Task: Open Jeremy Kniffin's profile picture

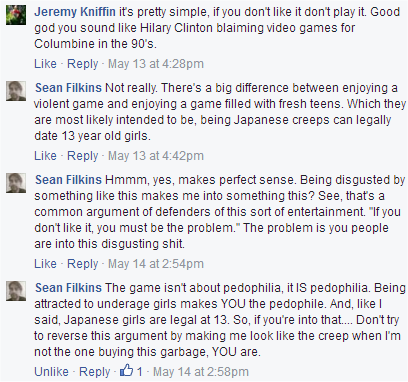Action: [16, 15]
